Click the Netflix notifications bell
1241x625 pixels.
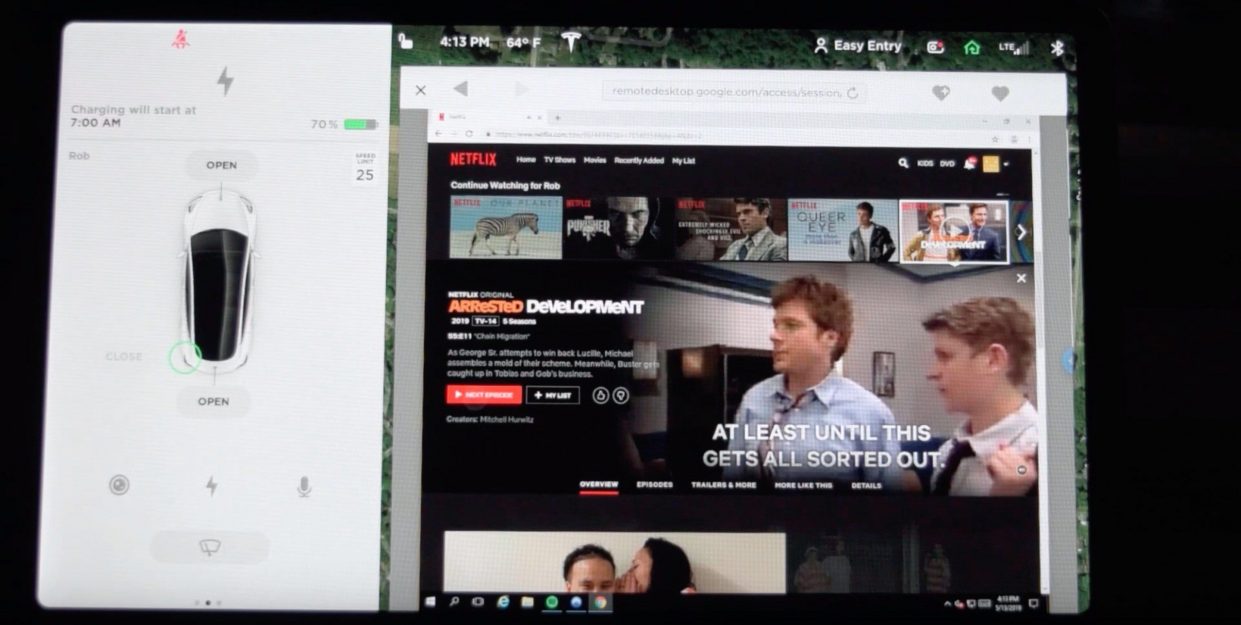click(971, 162)
